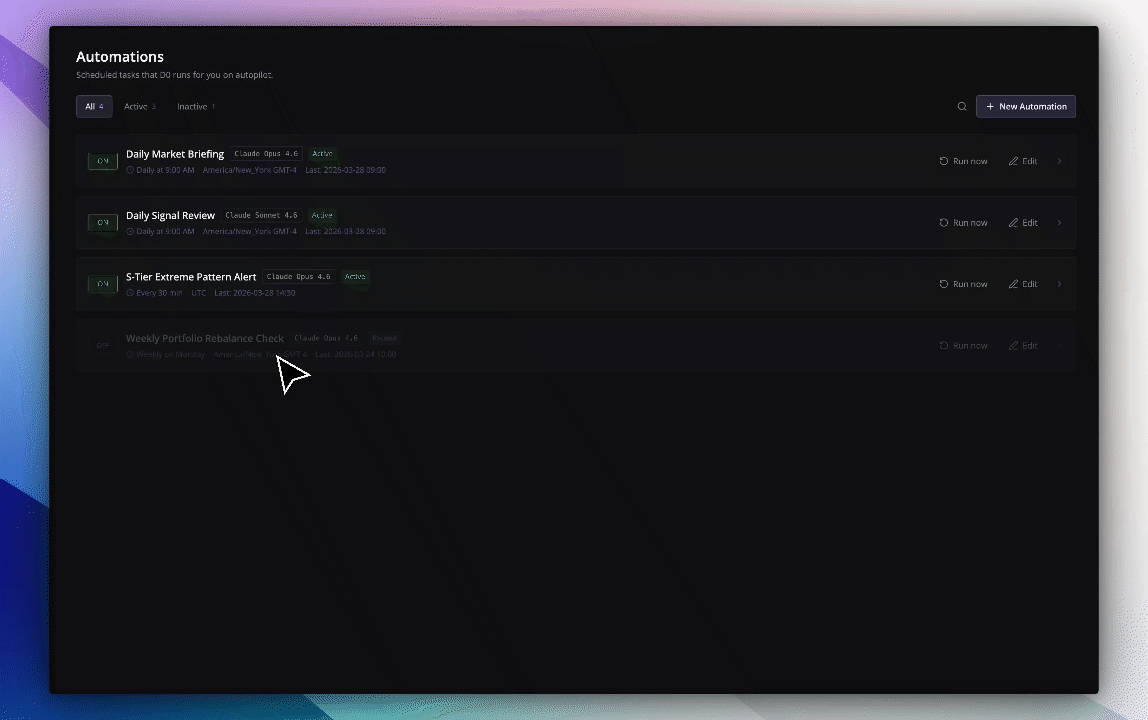Screen dimensions: 1148x720
Task: Disable S-Tier Extreme Pattern Alert ON switch
Action: point(102,284)
